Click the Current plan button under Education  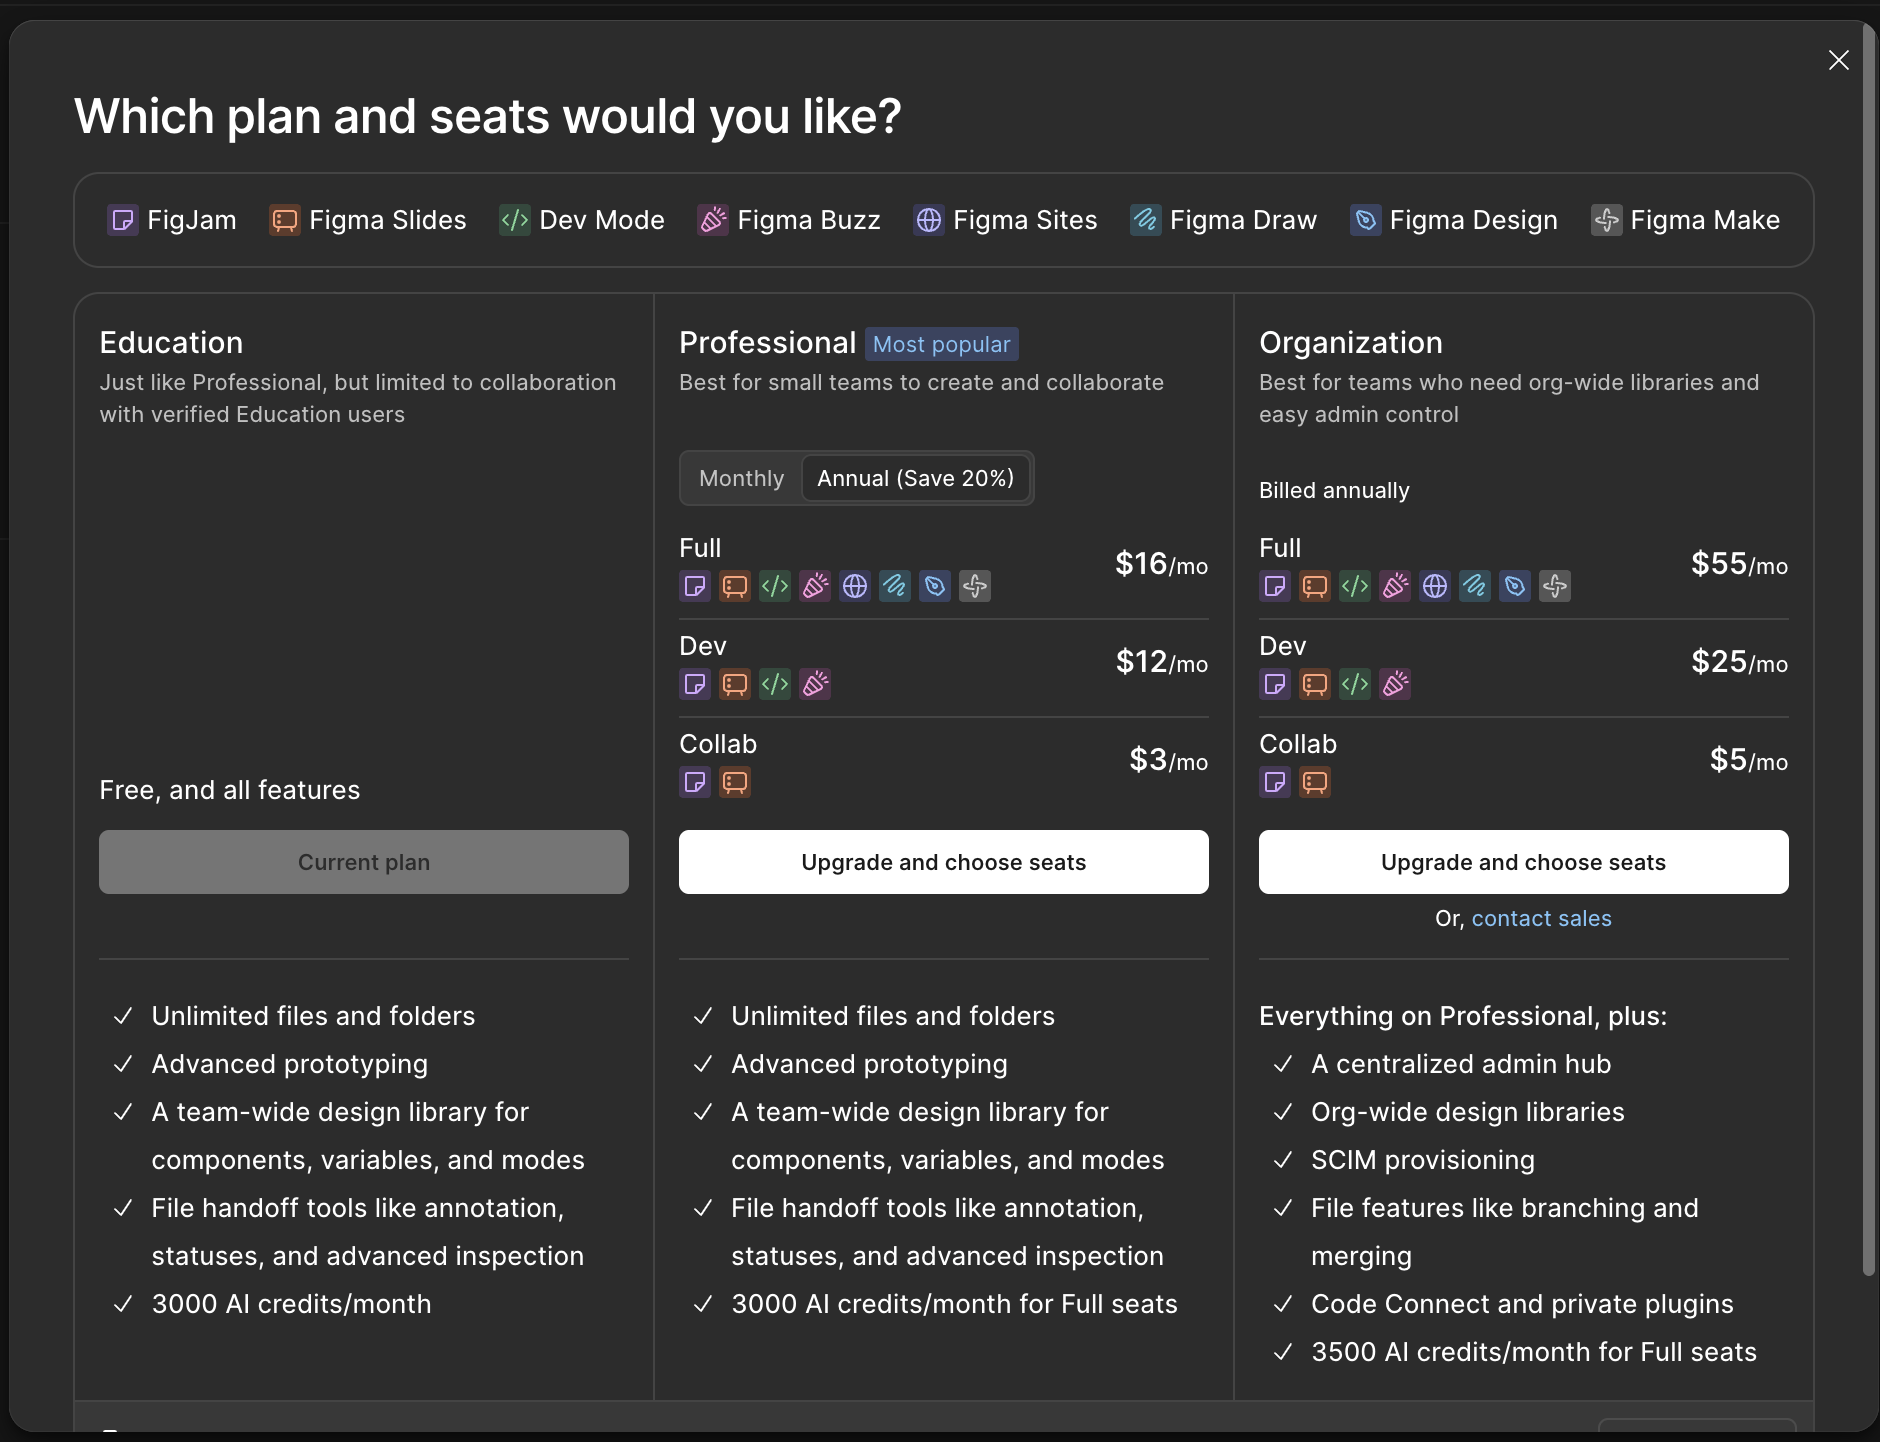coord(364,862)
